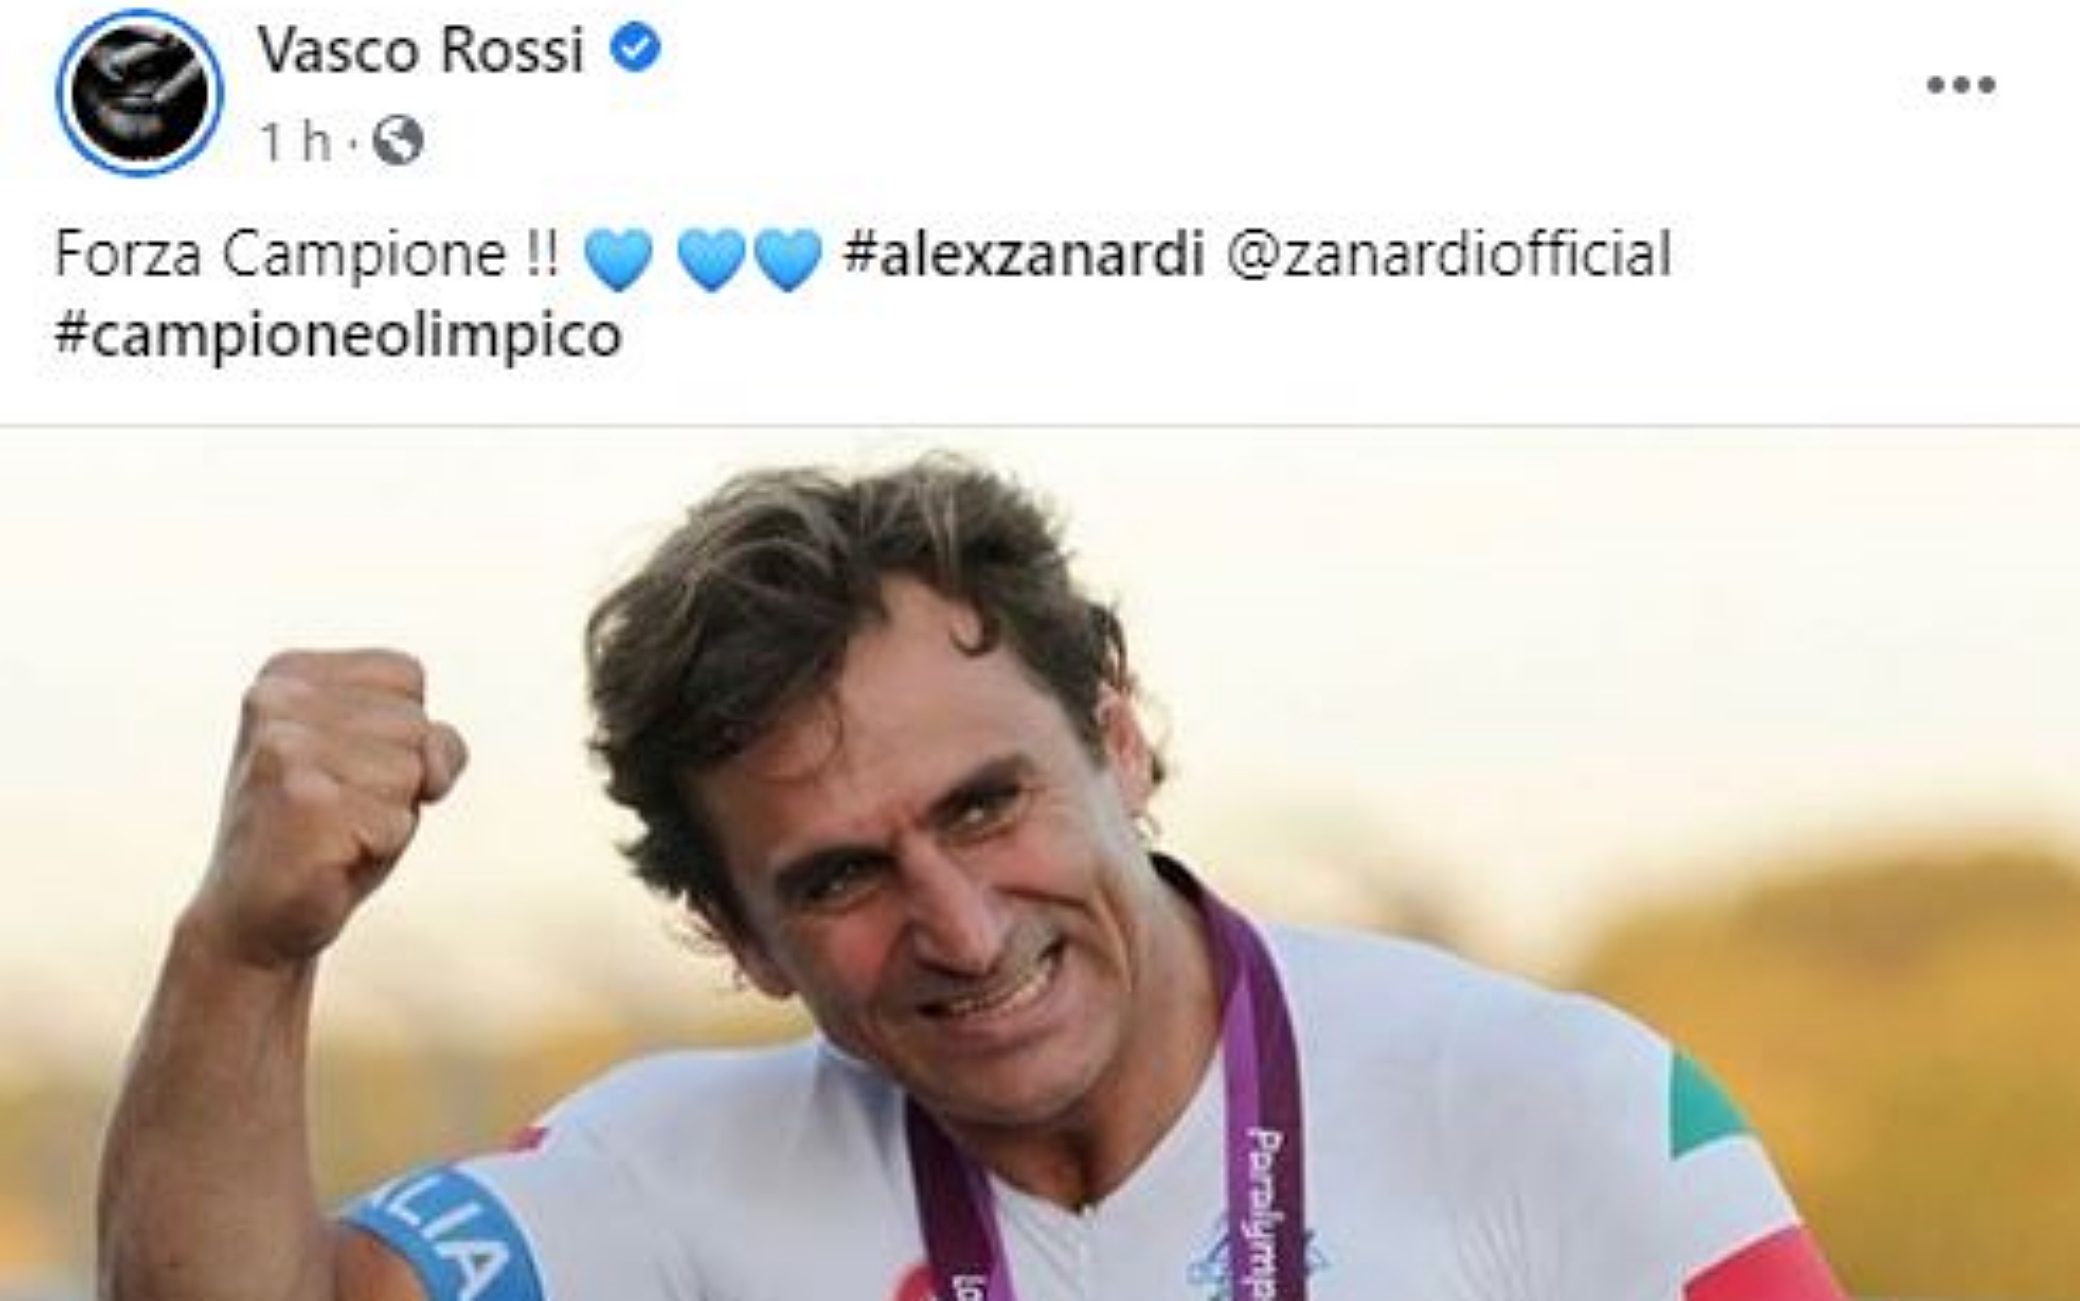Click the blue ITALIA armband in photo
The height and width of the screenshot is (1301, 2080).
[x=445, y=1240]
